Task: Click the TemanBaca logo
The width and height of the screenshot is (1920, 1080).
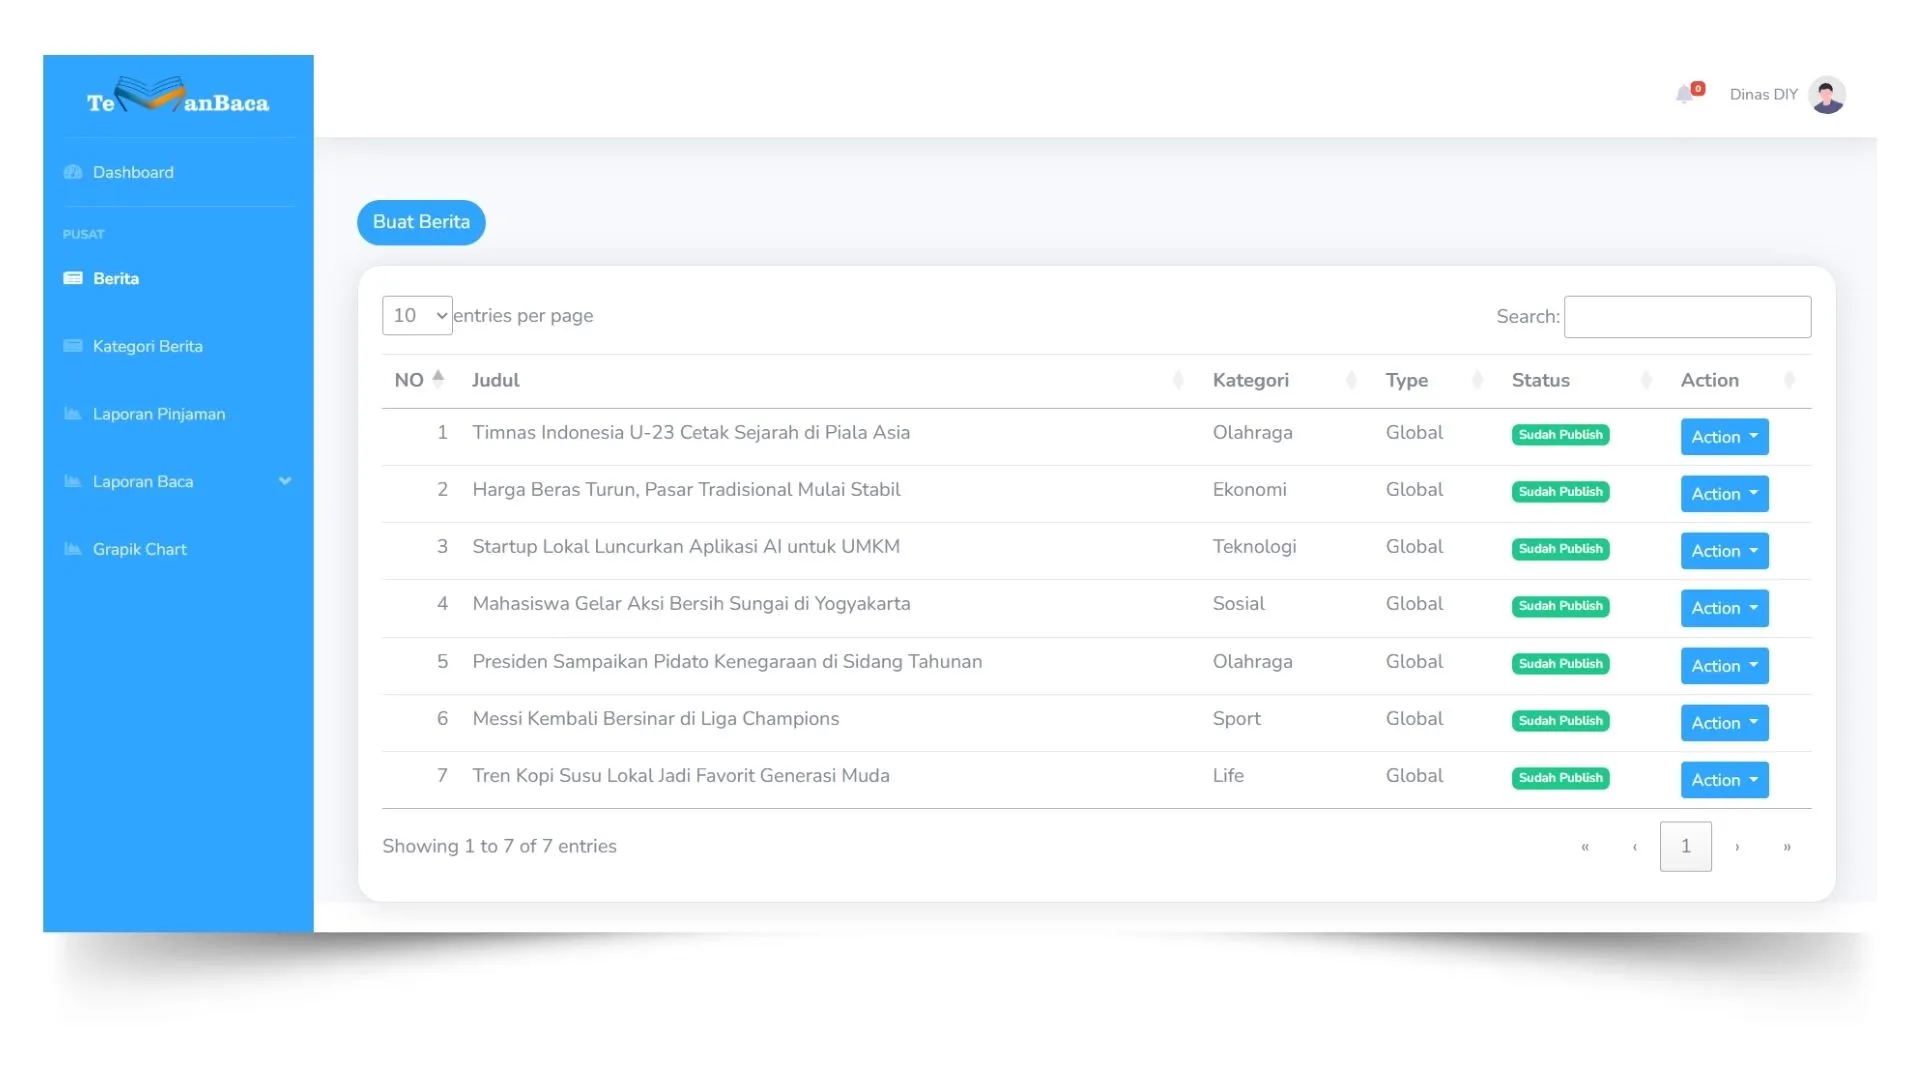Action: (x=178, y=98)
